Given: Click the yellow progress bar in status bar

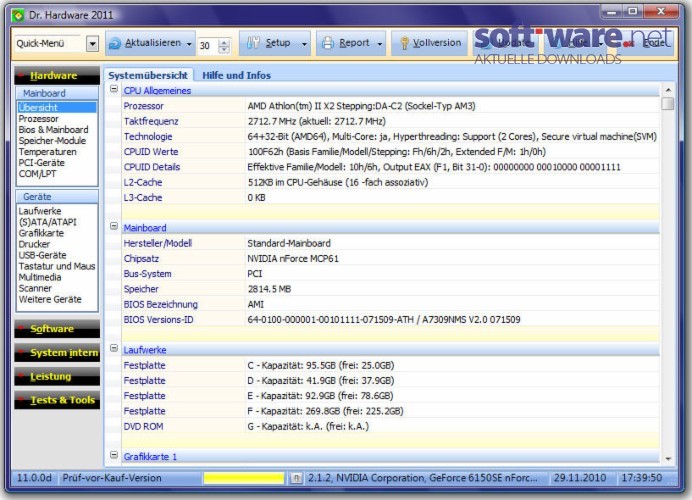Looking at the screenshot, I should click(244, 478).
